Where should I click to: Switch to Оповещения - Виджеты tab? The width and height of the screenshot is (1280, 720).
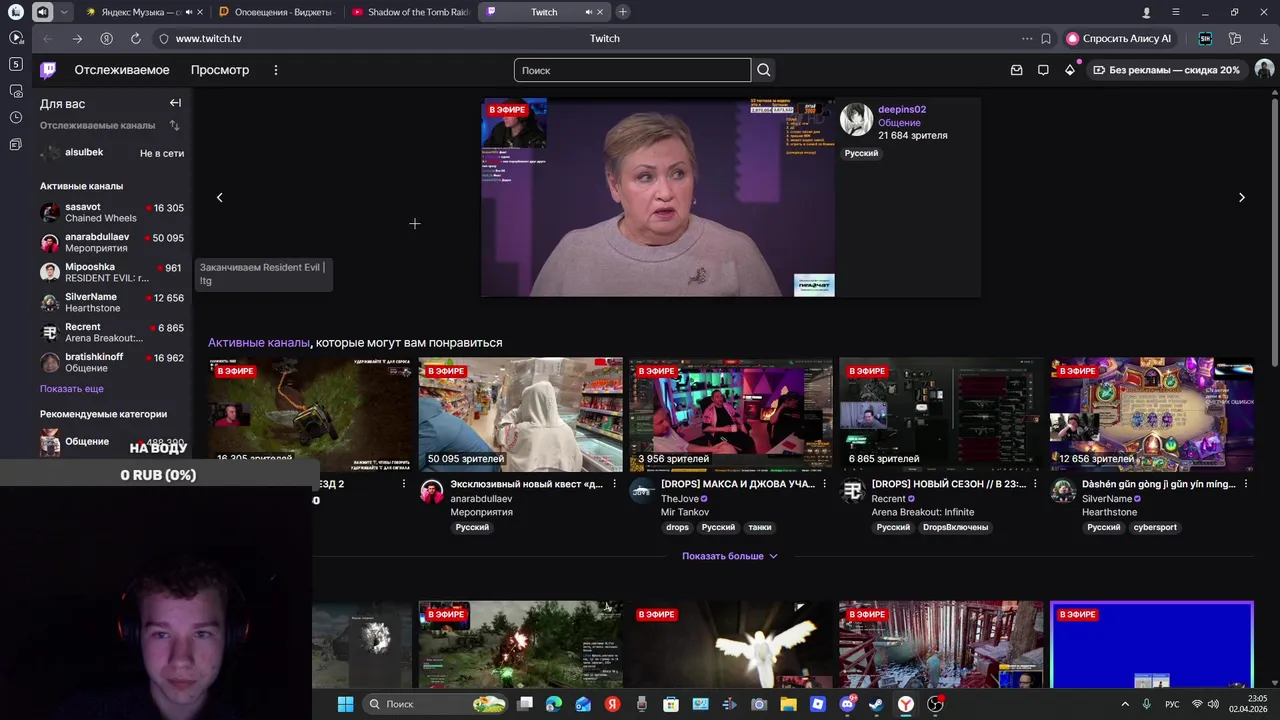(276, 12)
